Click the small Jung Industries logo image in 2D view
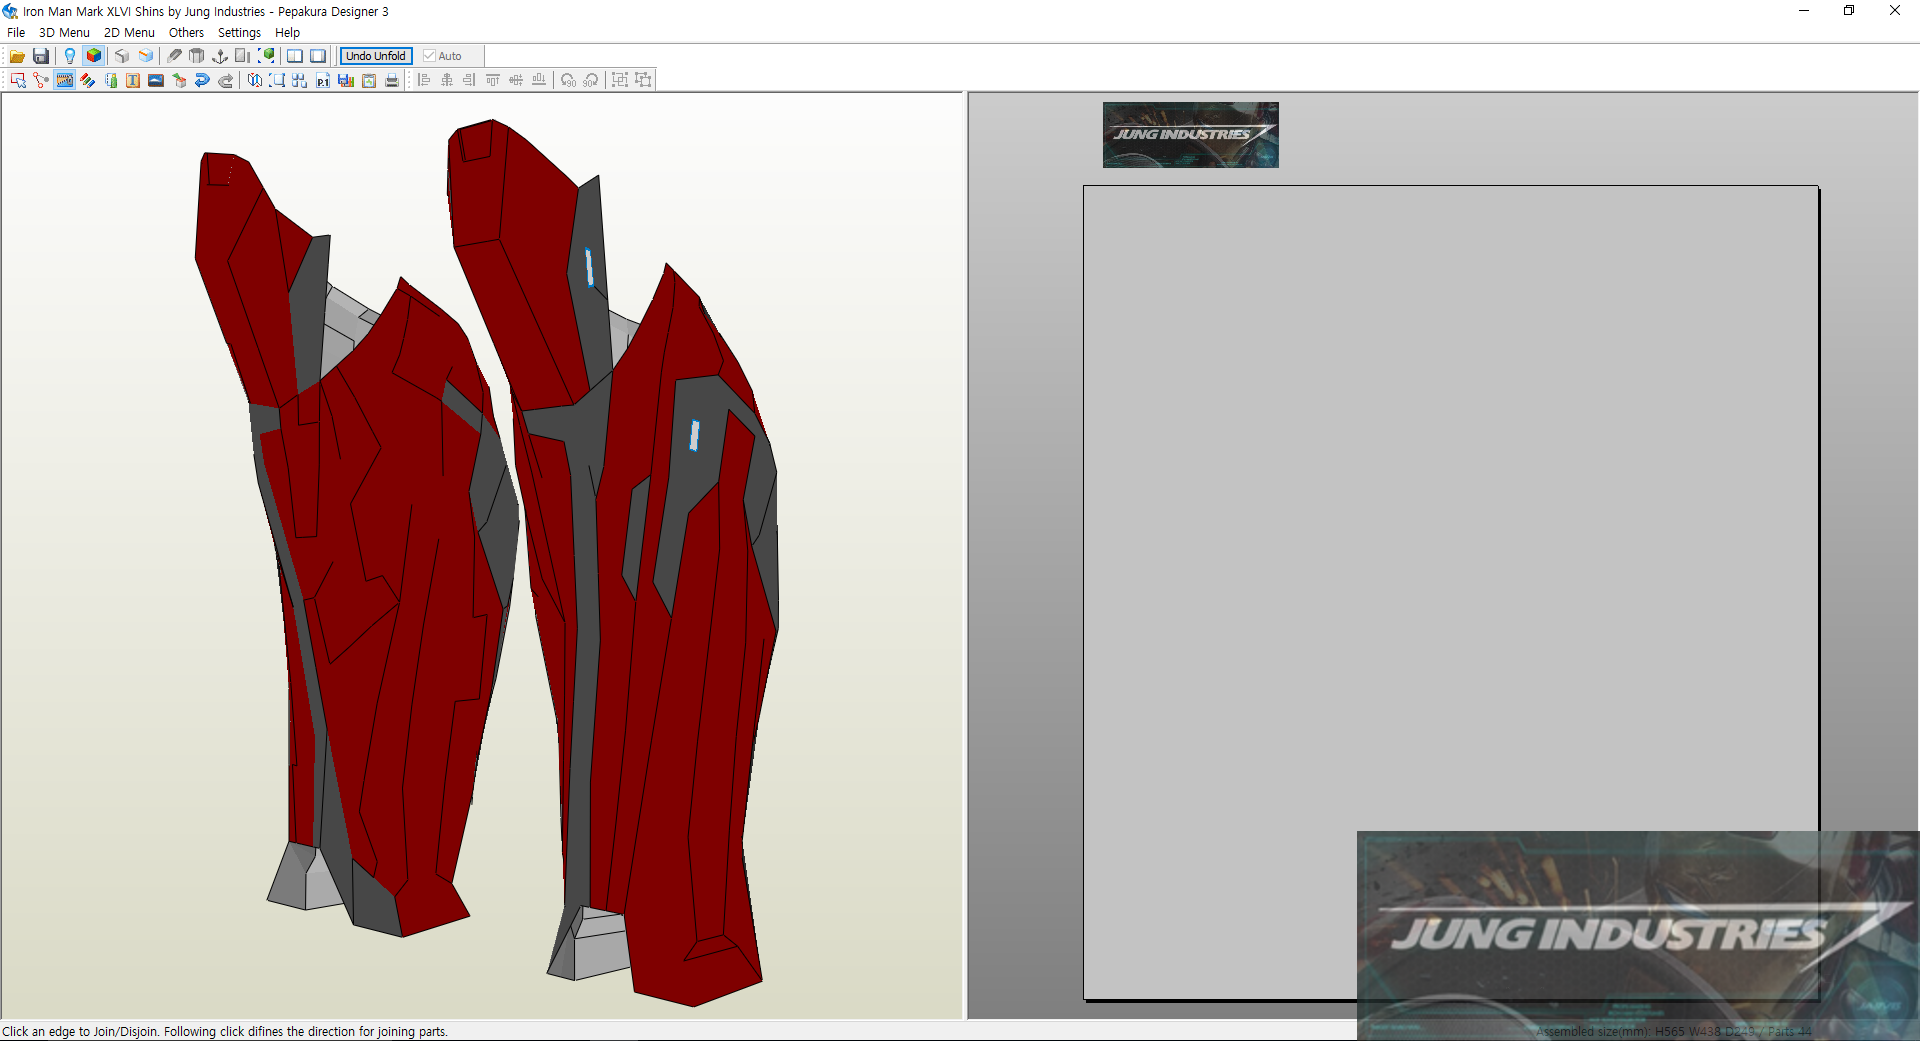This screenshot has width=1920, height=1041. click(1190, 135)
